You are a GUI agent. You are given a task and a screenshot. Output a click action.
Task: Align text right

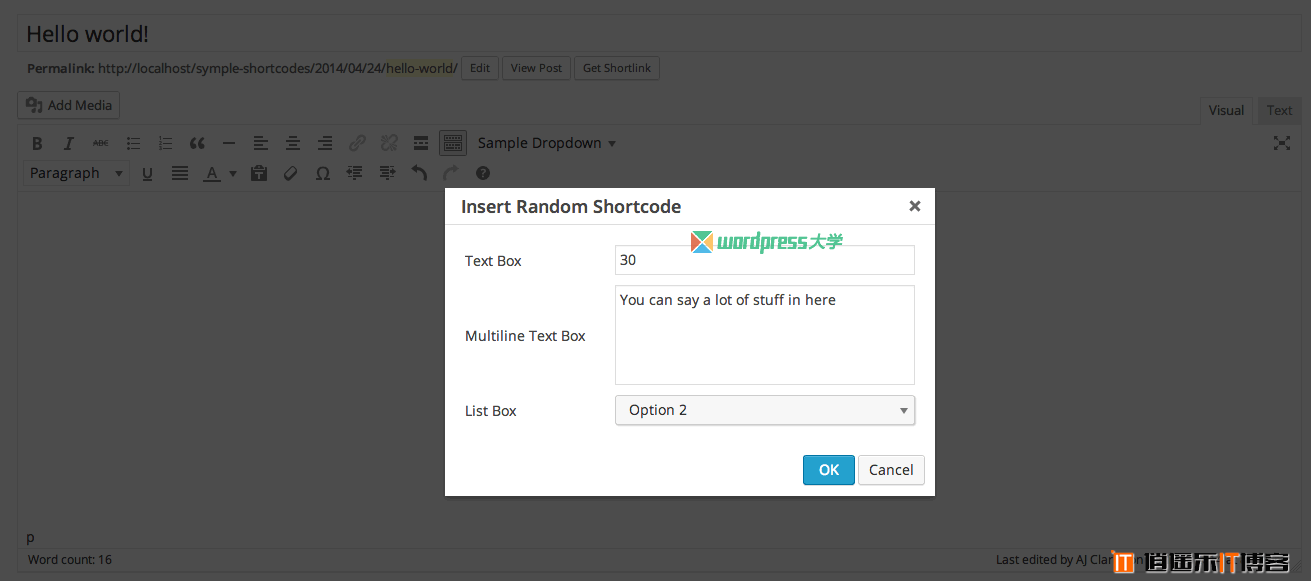click(325, 143)
